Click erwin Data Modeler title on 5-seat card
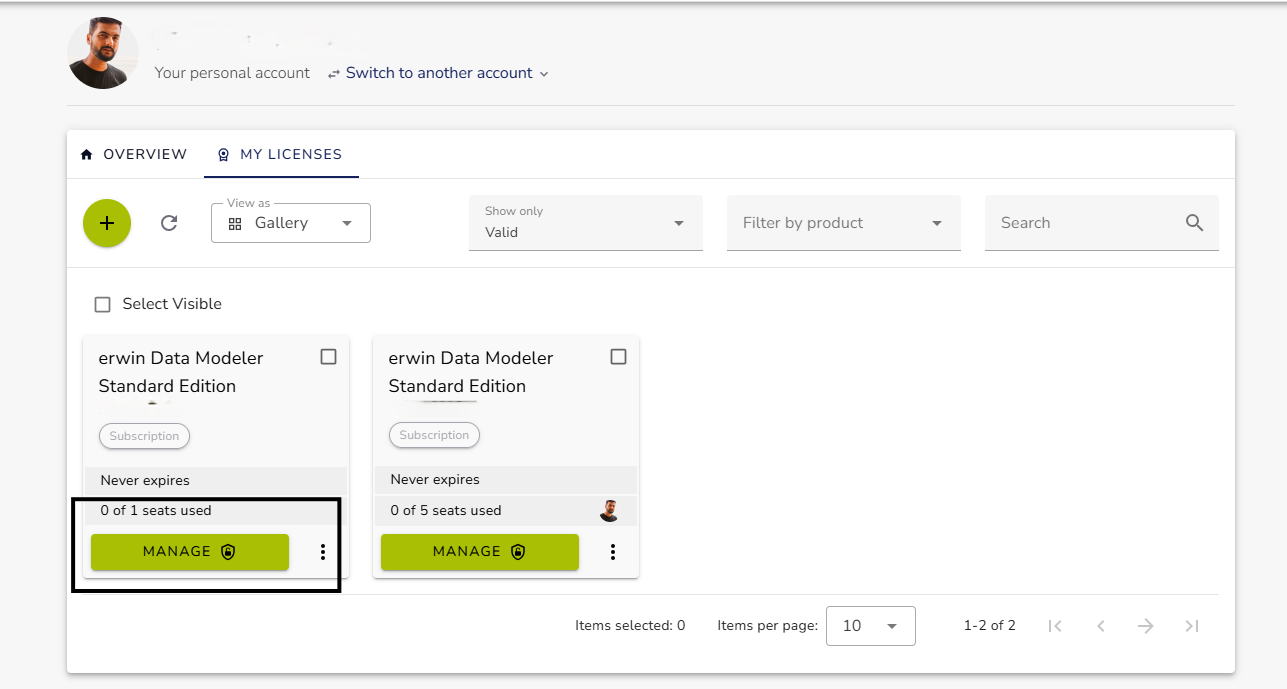The width and height of the screenshot is (1287, 689). (471, 372)
